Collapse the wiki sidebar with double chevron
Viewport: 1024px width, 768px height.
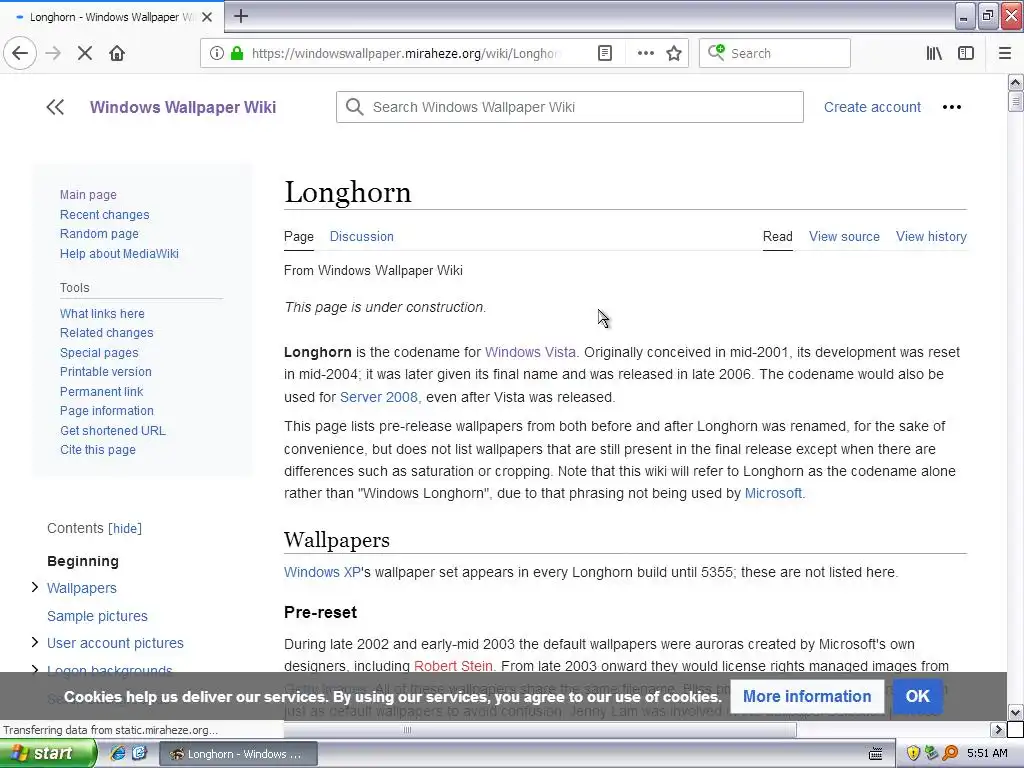coord(56,107)
